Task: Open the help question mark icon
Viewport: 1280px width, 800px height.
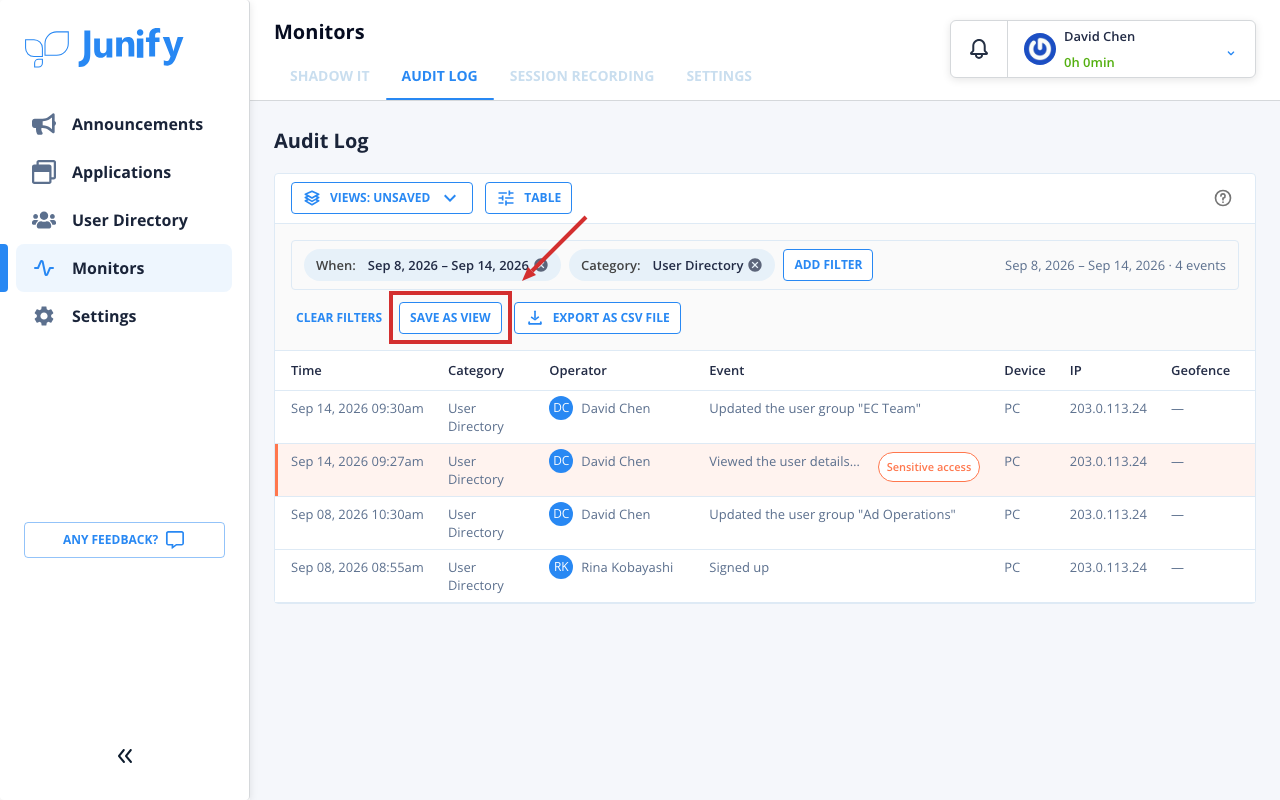Action: click(1223, 198)
